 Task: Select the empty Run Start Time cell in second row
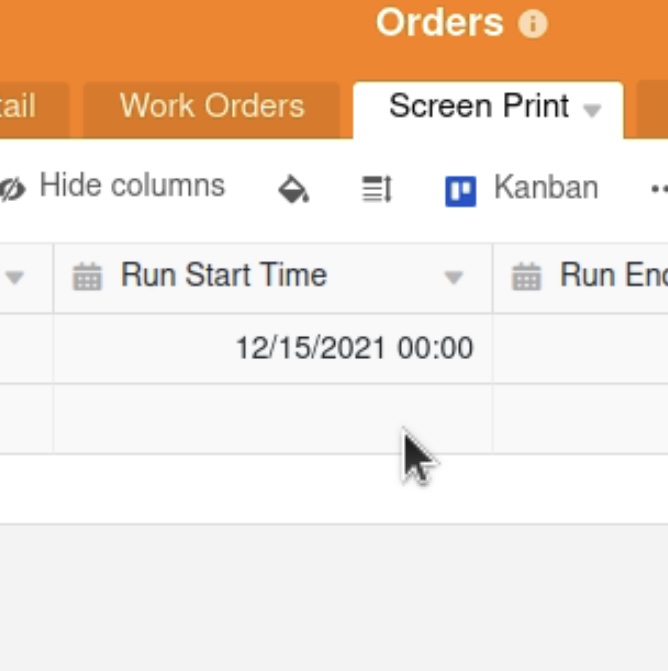pos(273,418)
